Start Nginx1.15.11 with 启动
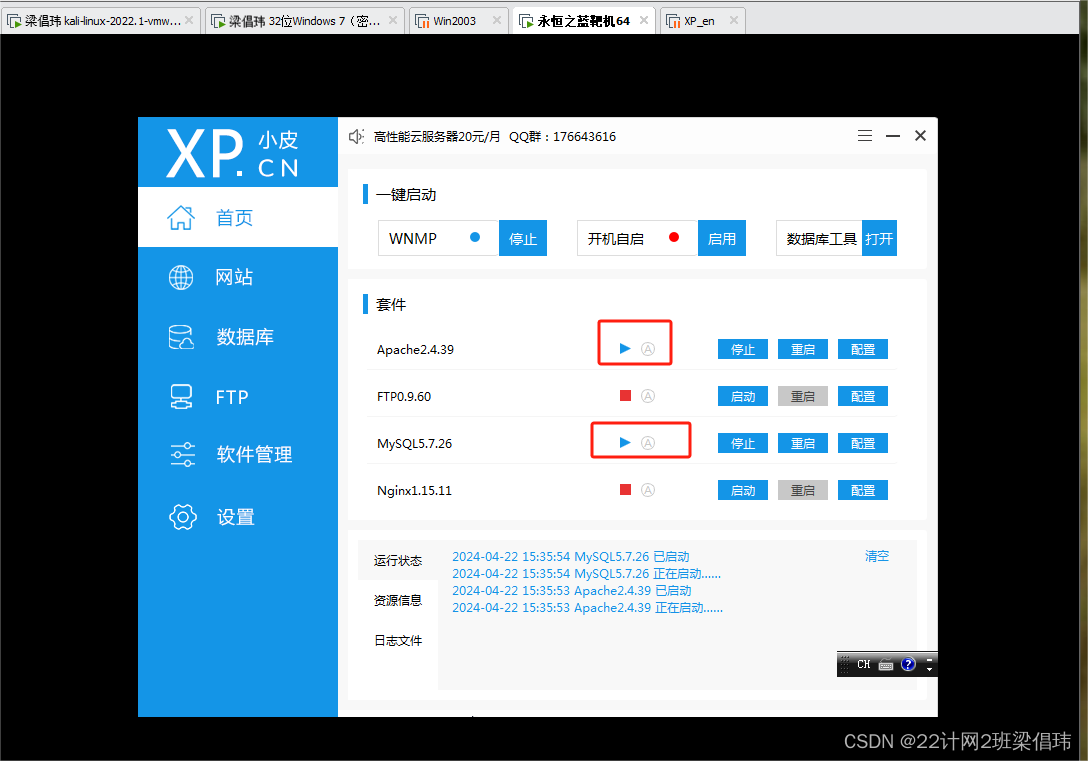This screenshot has width=1088, height=761. 742,490
